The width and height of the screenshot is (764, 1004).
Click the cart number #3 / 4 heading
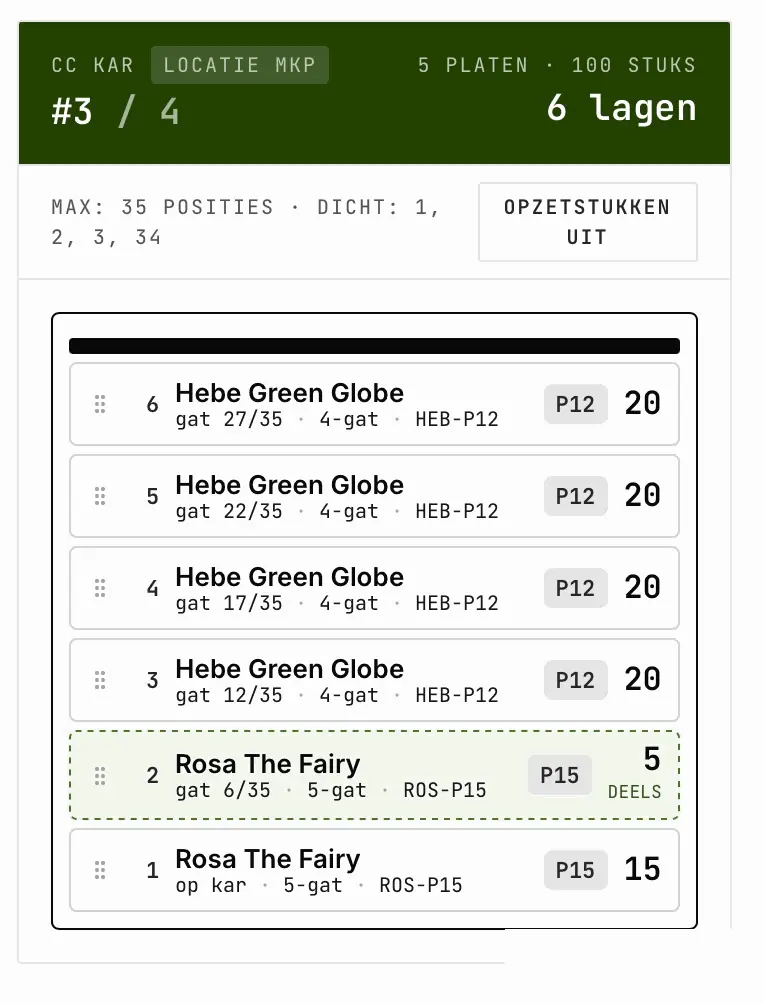click(115, 111)
